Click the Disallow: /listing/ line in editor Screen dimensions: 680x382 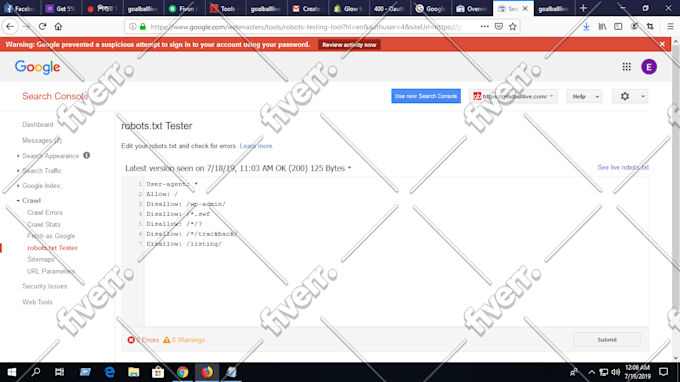click(x=184, y=244)
